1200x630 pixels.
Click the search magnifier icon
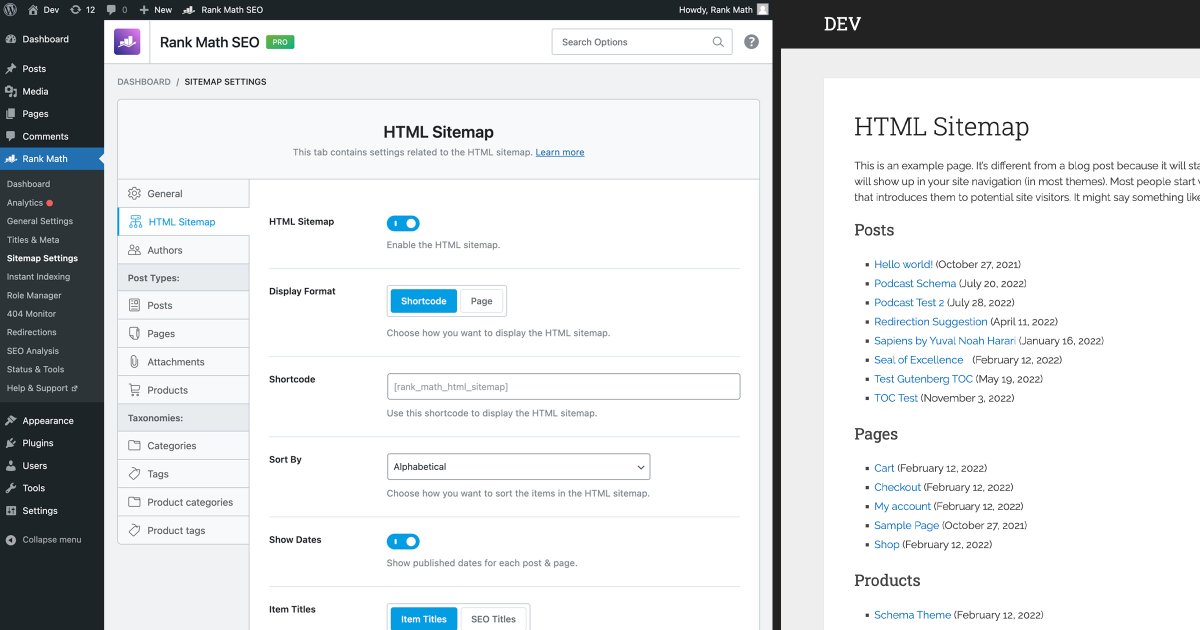718,42
